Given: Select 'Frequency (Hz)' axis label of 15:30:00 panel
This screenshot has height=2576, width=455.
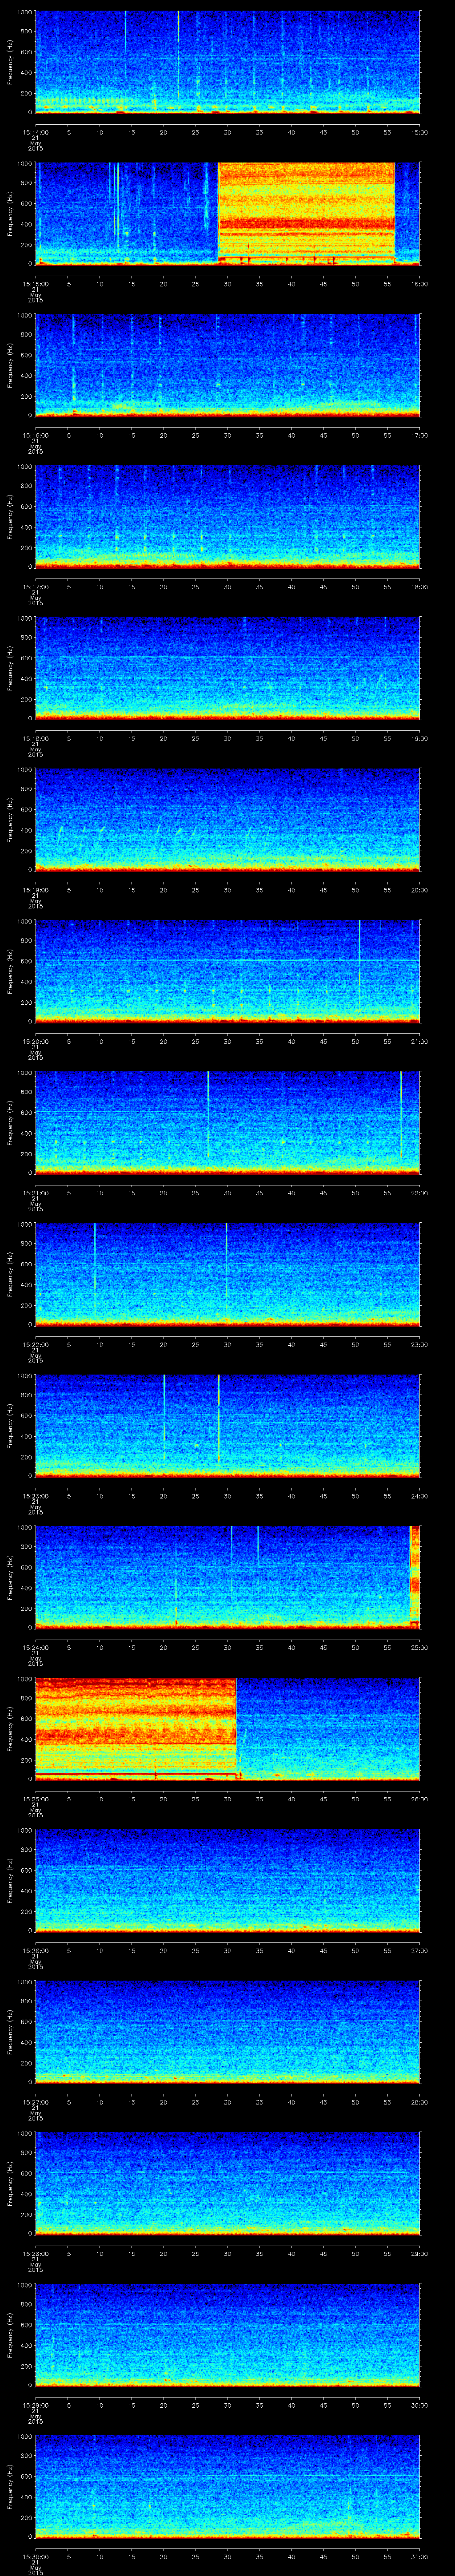Looking at the screenshot, I should tap(10, 2488).
